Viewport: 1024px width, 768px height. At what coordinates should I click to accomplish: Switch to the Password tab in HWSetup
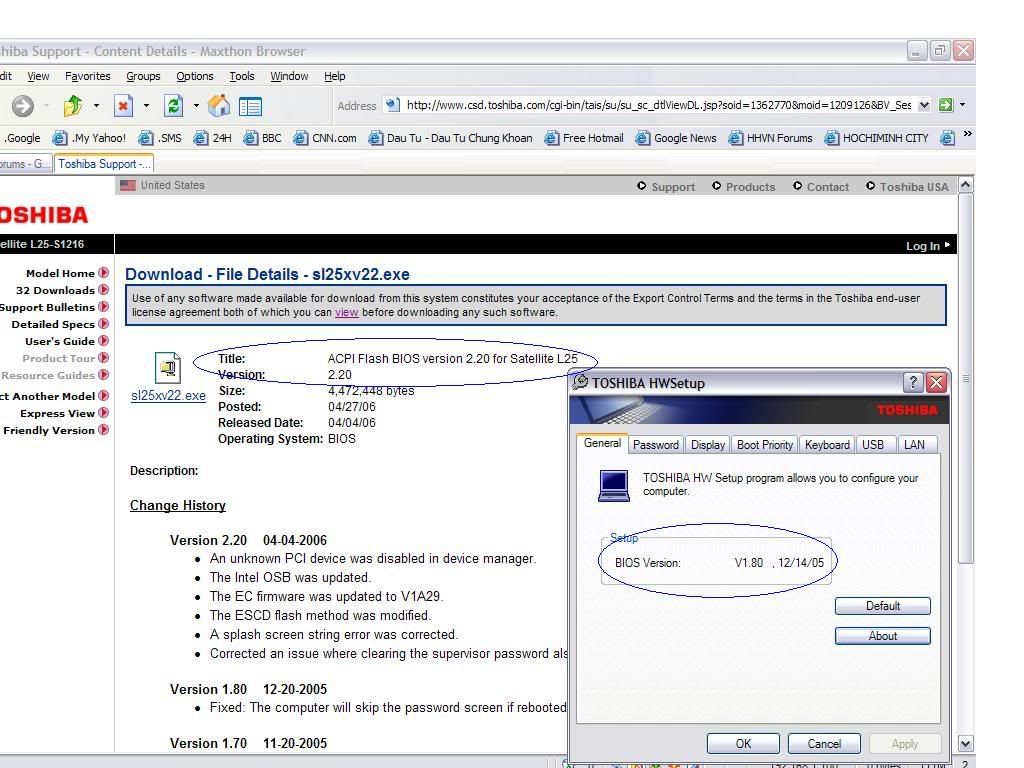656,445
